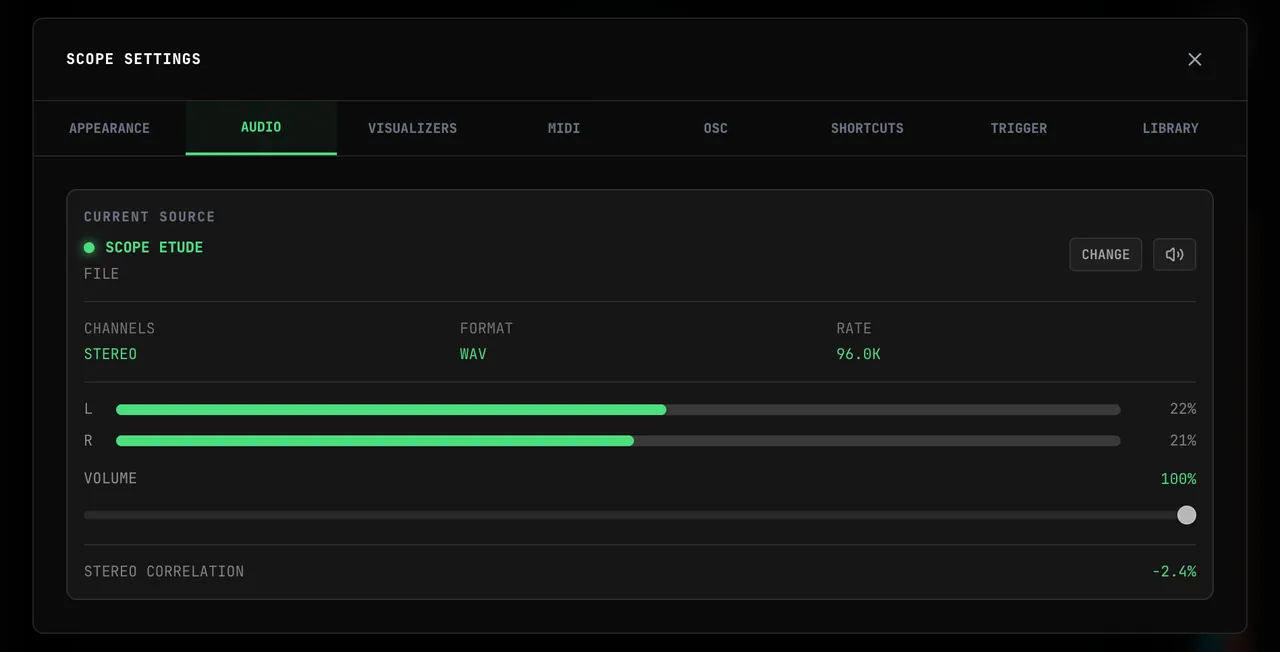This screenshot has height=652, width=1280.
Task: Go to the MIDI tab
Action: 564,128
